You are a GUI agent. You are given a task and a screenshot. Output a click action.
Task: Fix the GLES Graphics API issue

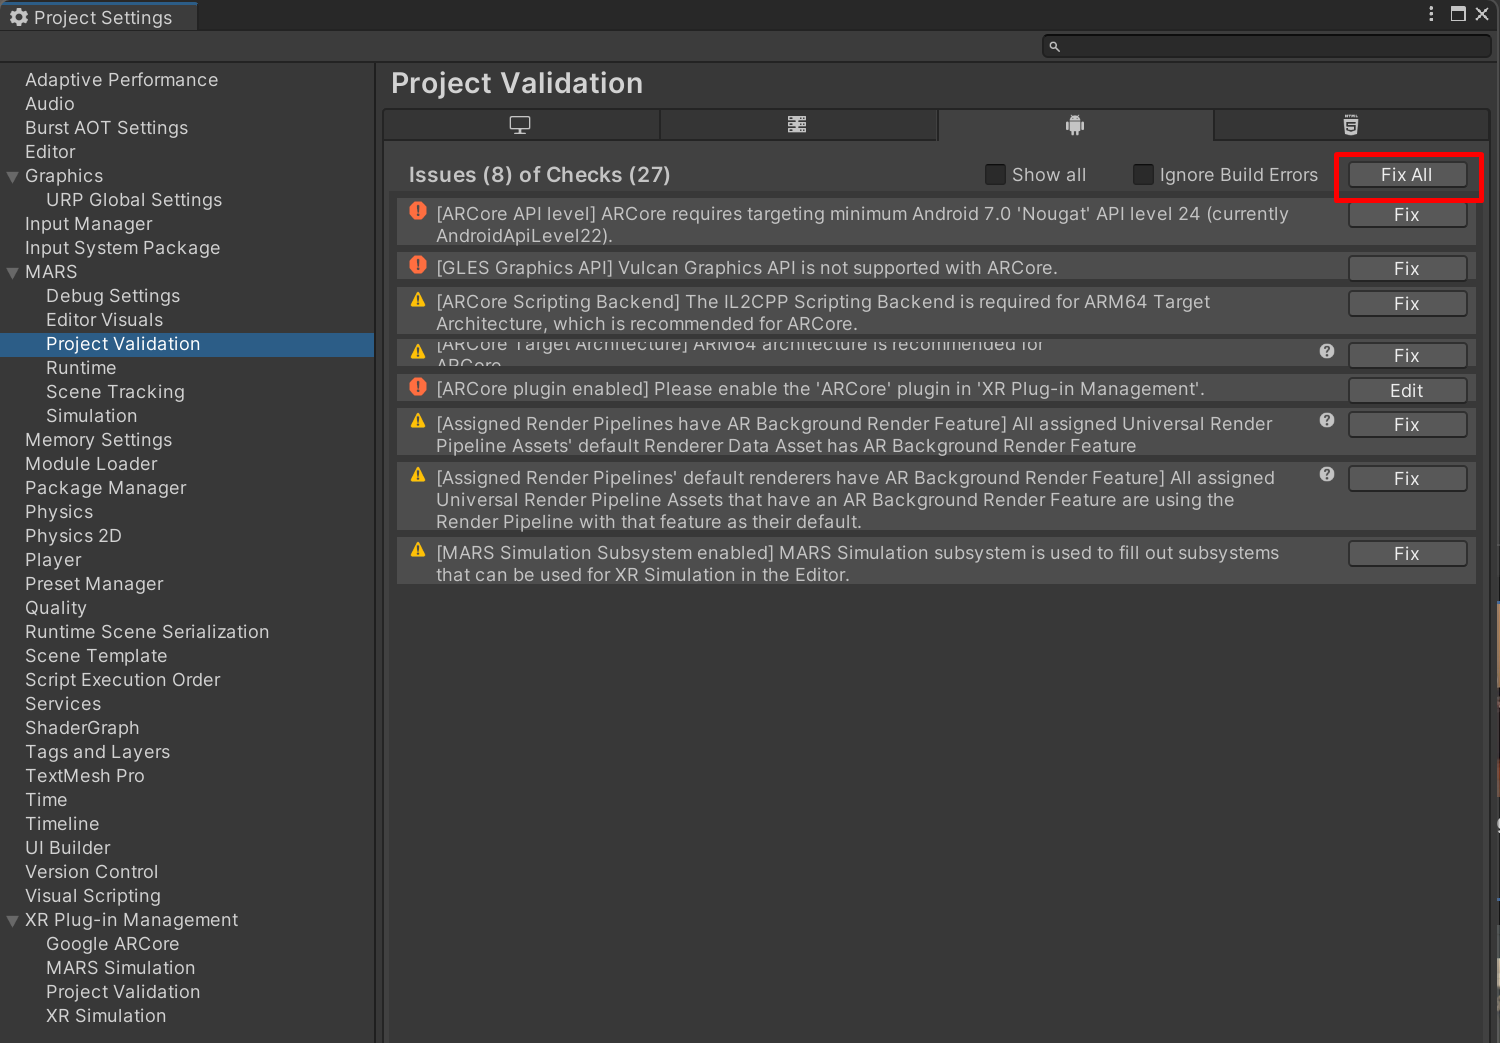1406,269
